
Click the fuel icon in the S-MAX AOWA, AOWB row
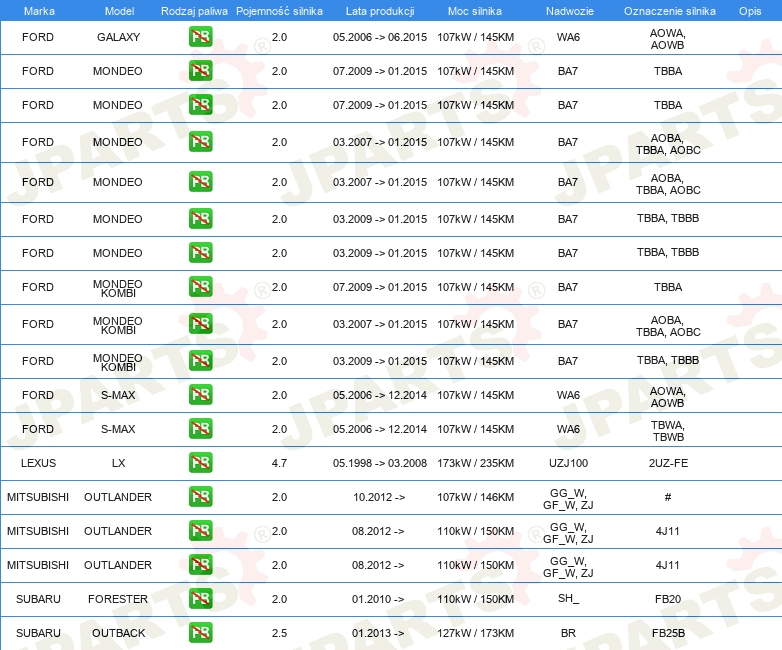pyautogui.click(x=200, y=395)
